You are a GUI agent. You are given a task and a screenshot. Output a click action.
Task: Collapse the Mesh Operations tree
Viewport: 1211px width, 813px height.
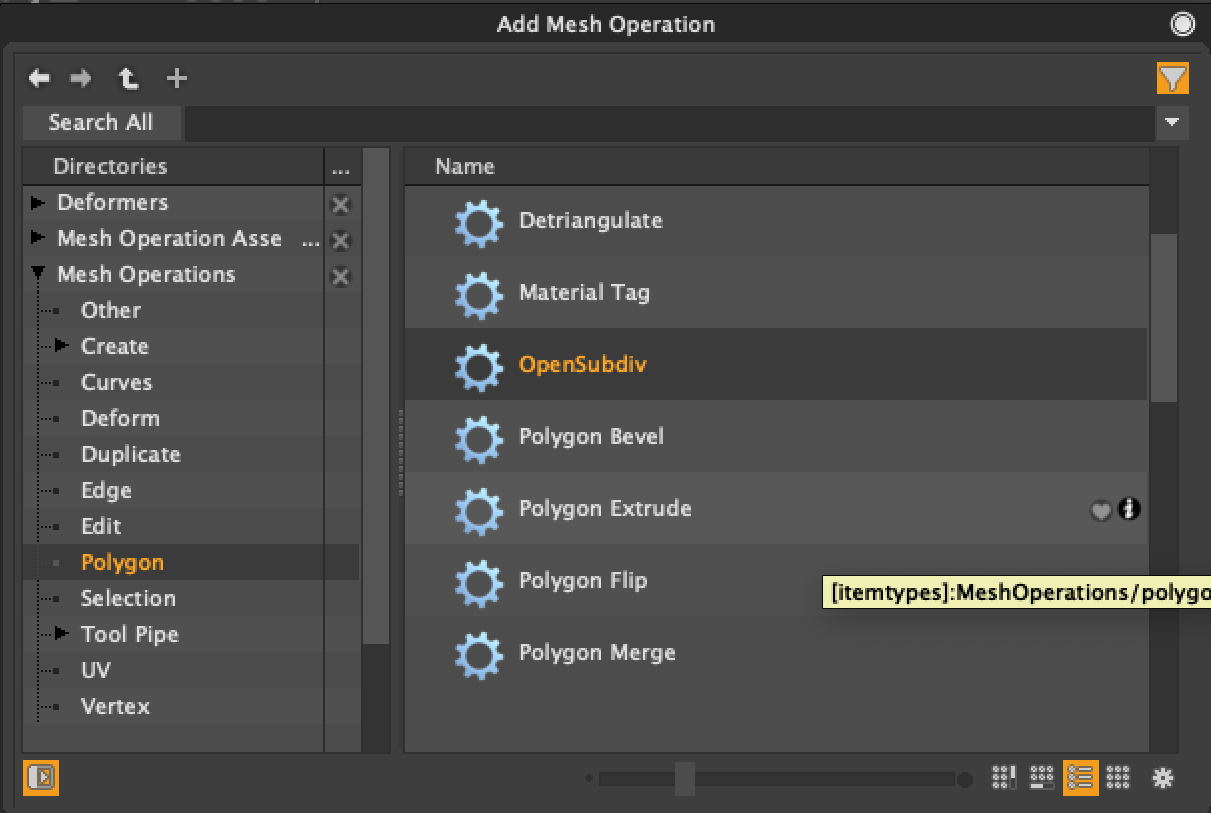coord(38,274)
